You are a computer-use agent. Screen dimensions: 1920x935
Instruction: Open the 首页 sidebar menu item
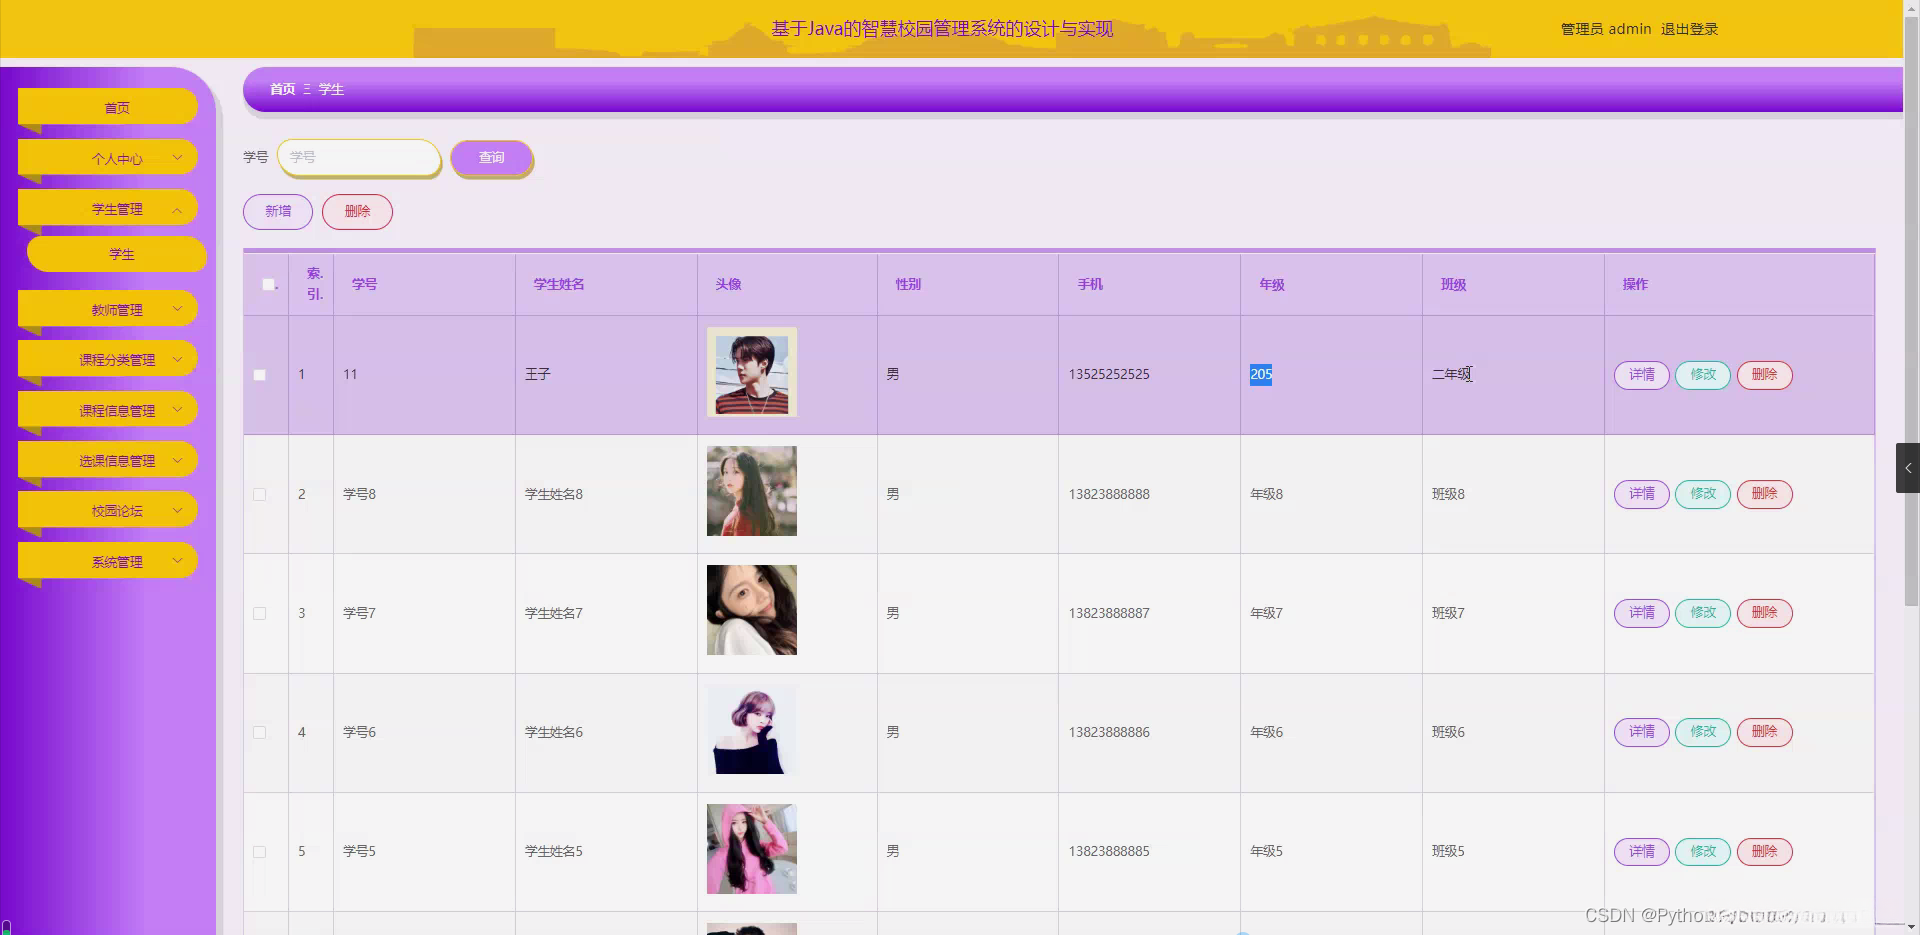(108, 107)
